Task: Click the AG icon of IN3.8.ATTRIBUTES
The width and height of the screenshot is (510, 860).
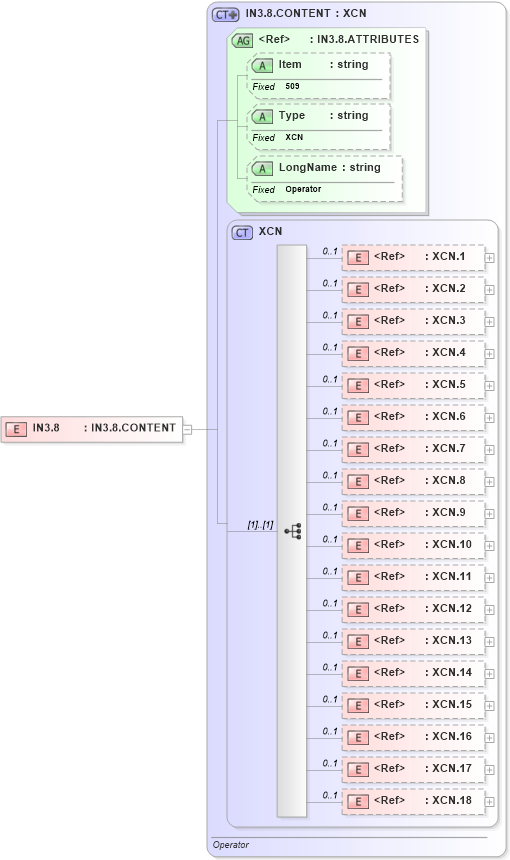Action: pyautogui.click(x=242, y=40)
